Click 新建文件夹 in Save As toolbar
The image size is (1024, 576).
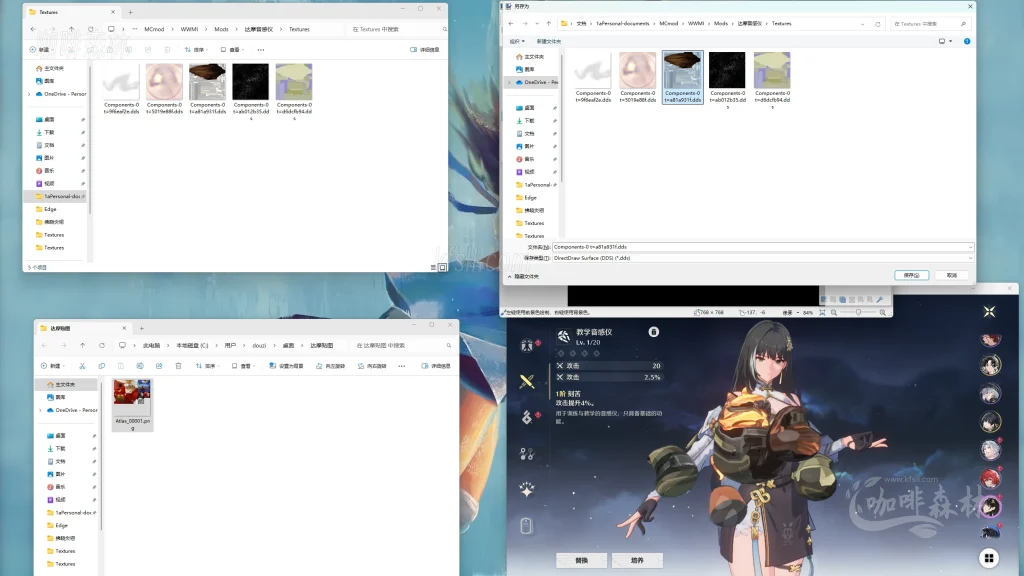point(549,41)
